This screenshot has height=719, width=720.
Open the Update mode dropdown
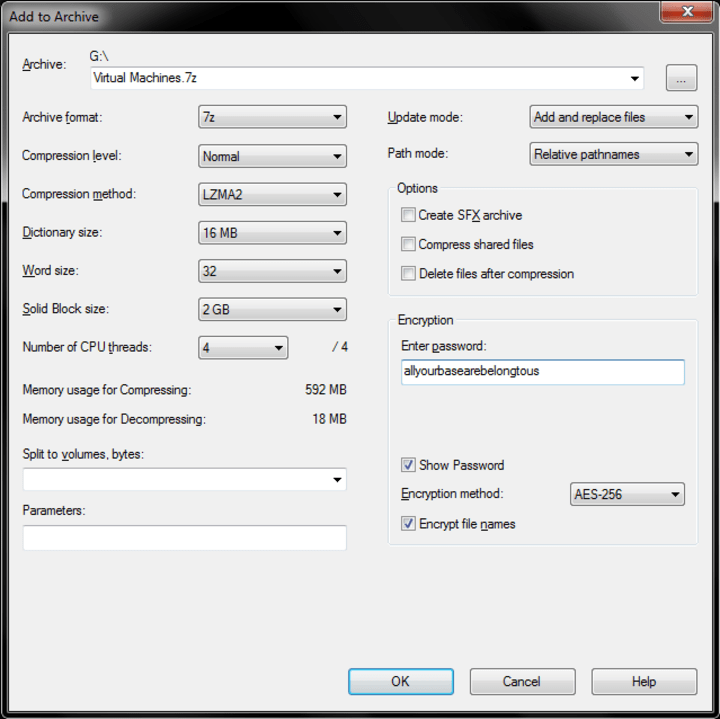pyautogui.click(x=614, y=117)
